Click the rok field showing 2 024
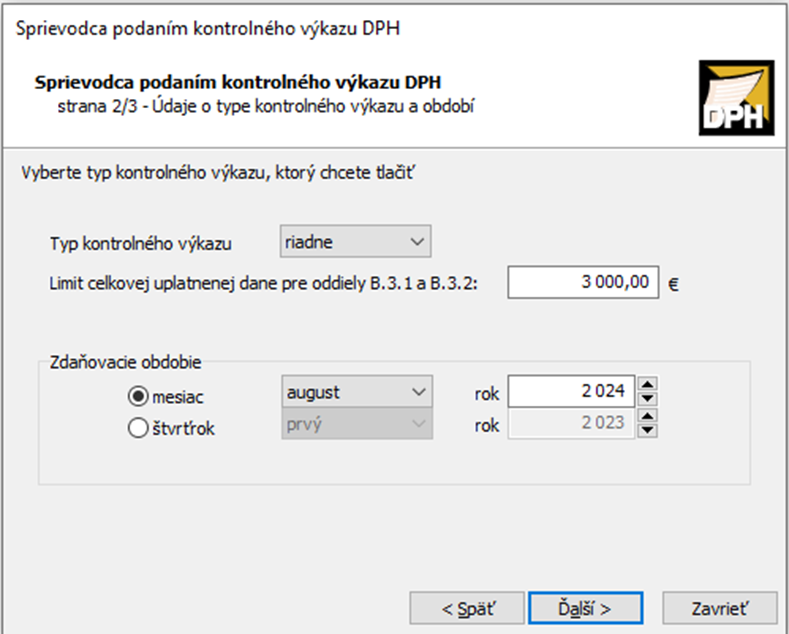The height and width of the screenshot is (634, 789). point(570,392)
